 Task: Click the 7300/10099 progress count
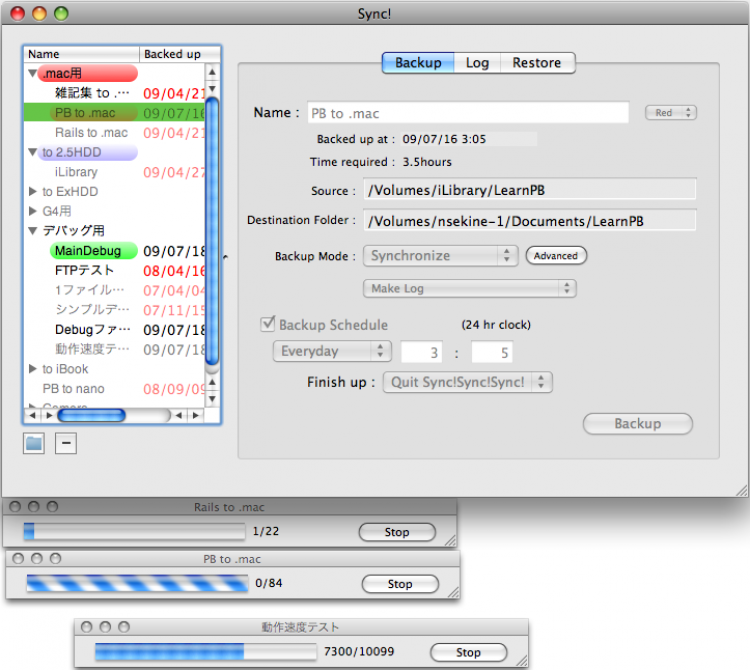pyautogui.click(x=359, y=651)
